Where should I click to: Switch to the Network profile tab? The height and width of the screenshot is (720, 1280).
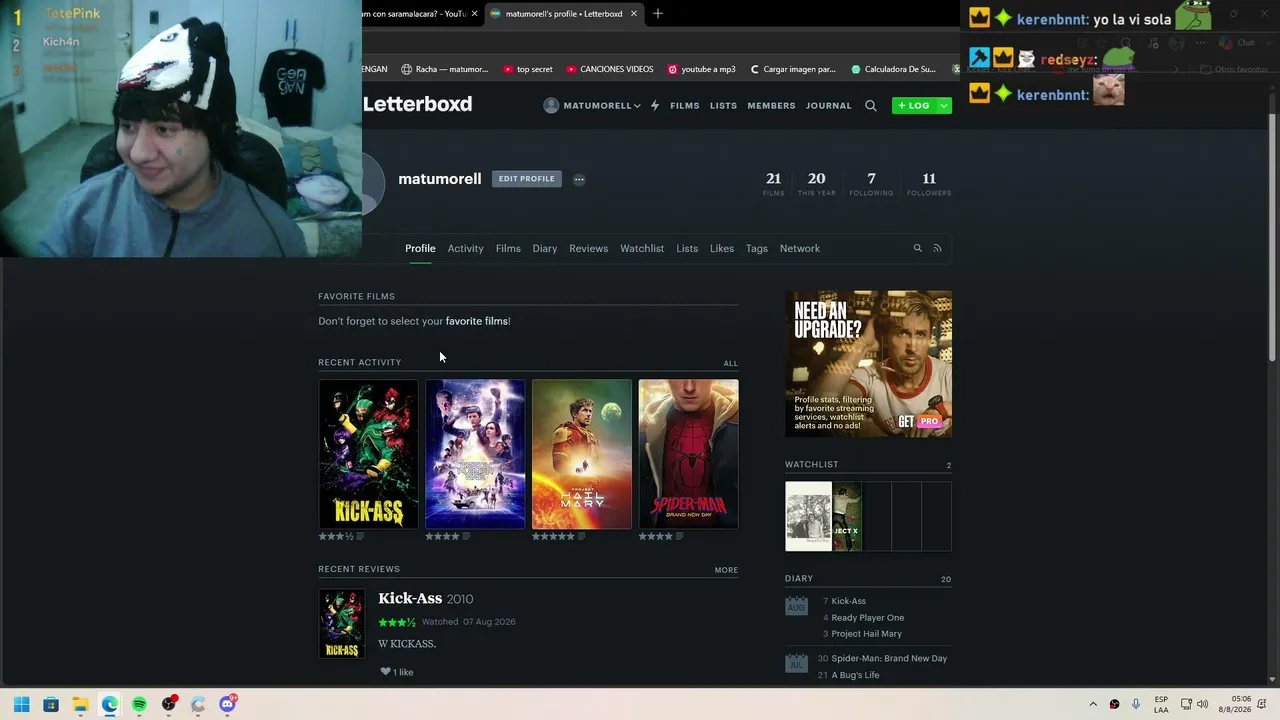click(800, 248)
